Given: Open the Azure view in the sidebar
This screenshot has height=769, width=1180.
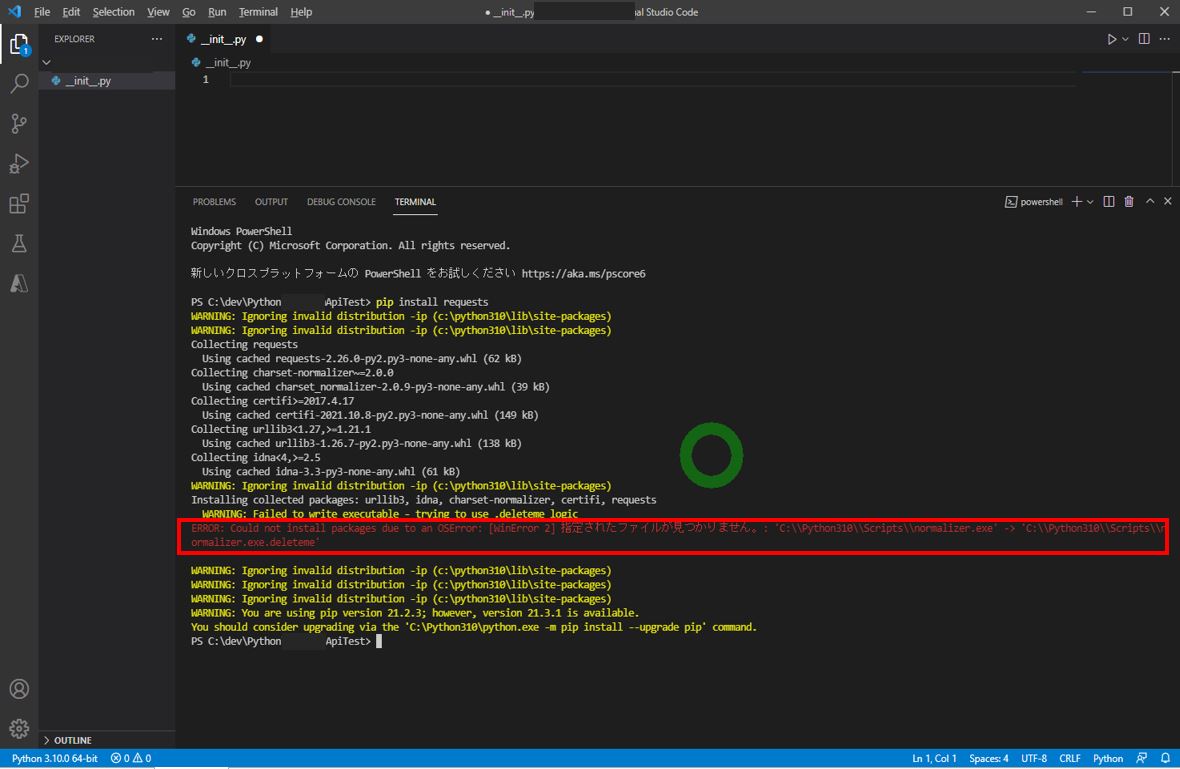Looking at the screenshot, I should [18, 283].
